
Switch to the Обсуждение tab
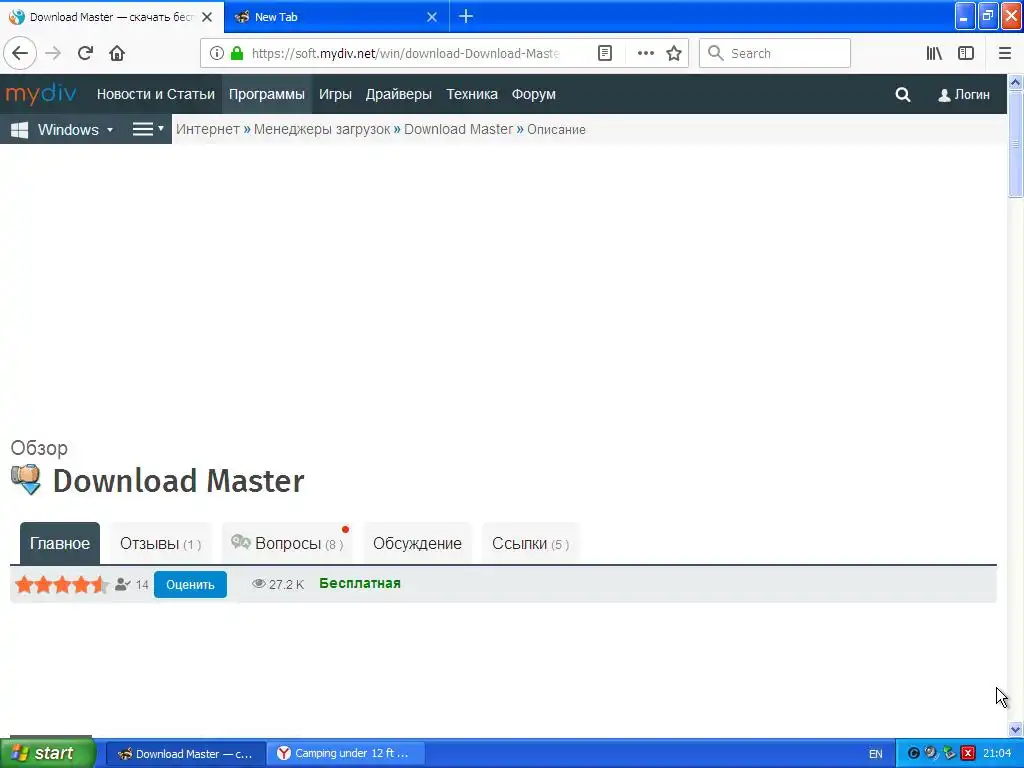pos(417,543)
